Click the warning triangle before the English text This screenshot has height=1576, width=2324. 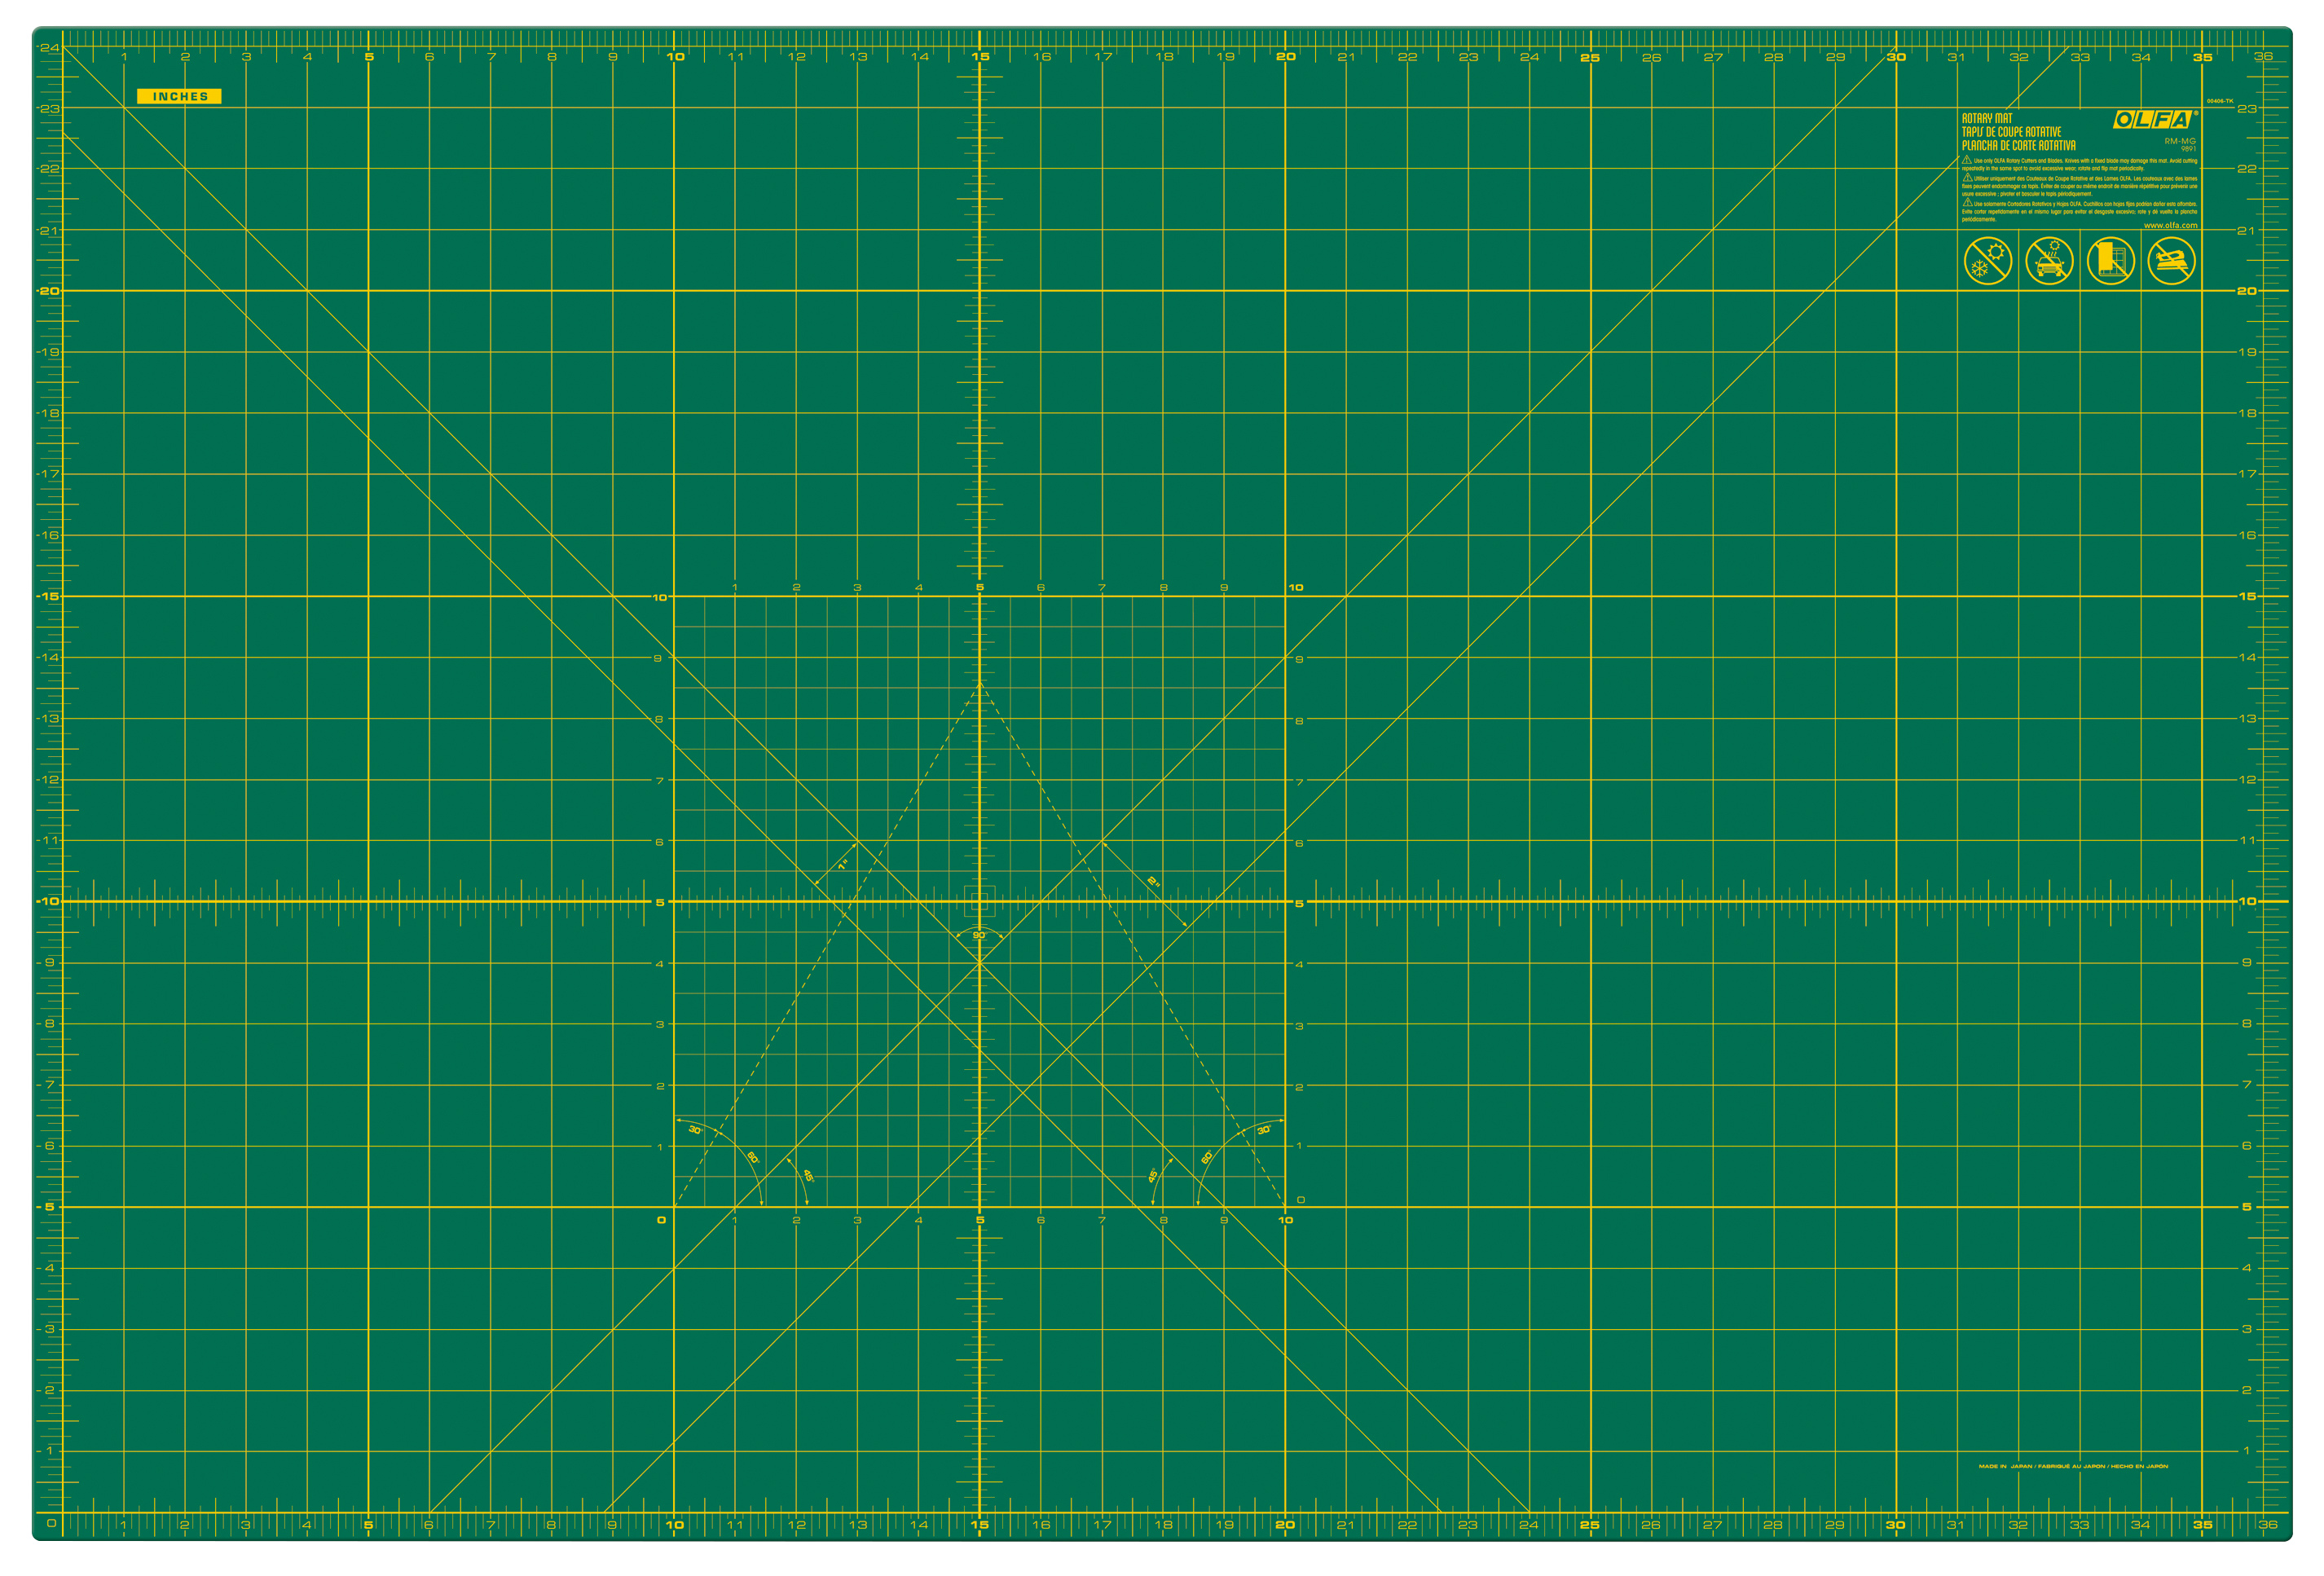(x=1966, y=160)
